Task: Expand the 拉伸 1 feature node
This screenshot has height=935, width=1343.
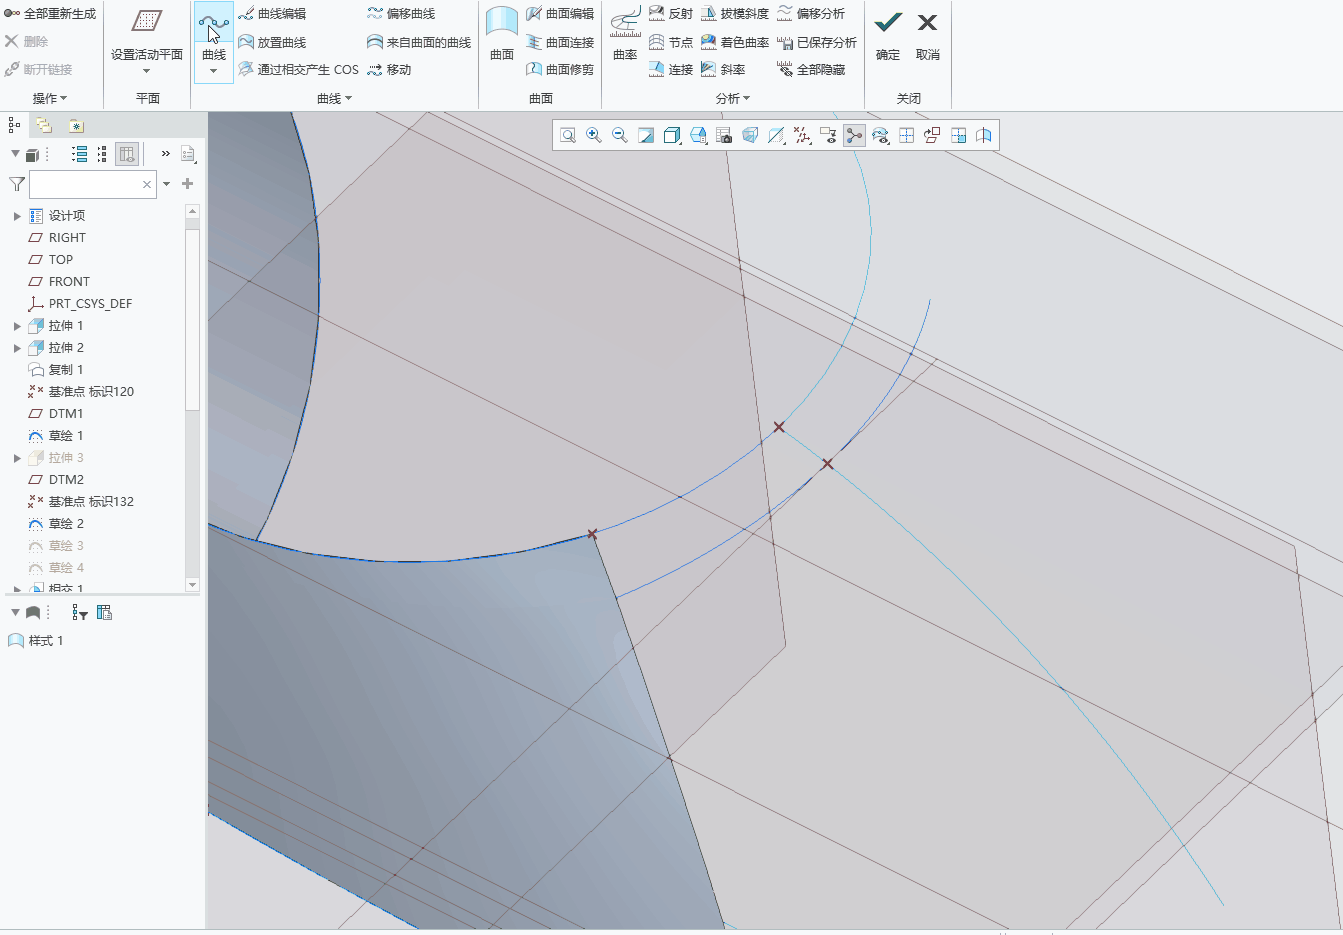Action: click(x=17, y=326)
